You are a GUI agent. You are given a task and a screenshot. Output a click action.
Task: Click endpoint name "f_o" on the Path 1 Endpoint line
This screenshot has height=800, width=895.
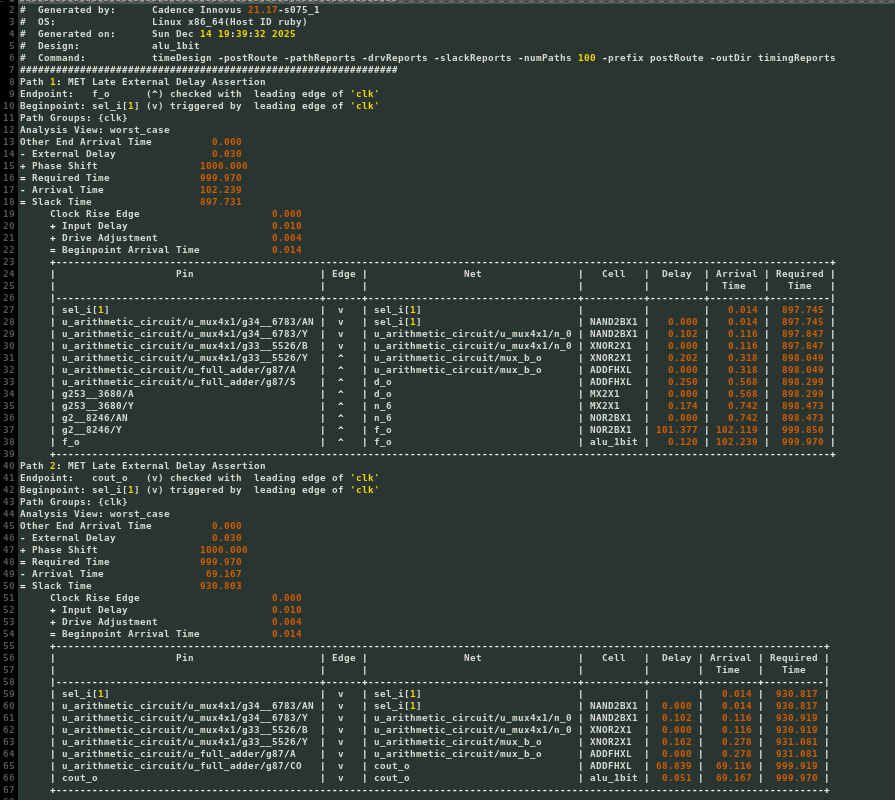[x=100, y=94]
